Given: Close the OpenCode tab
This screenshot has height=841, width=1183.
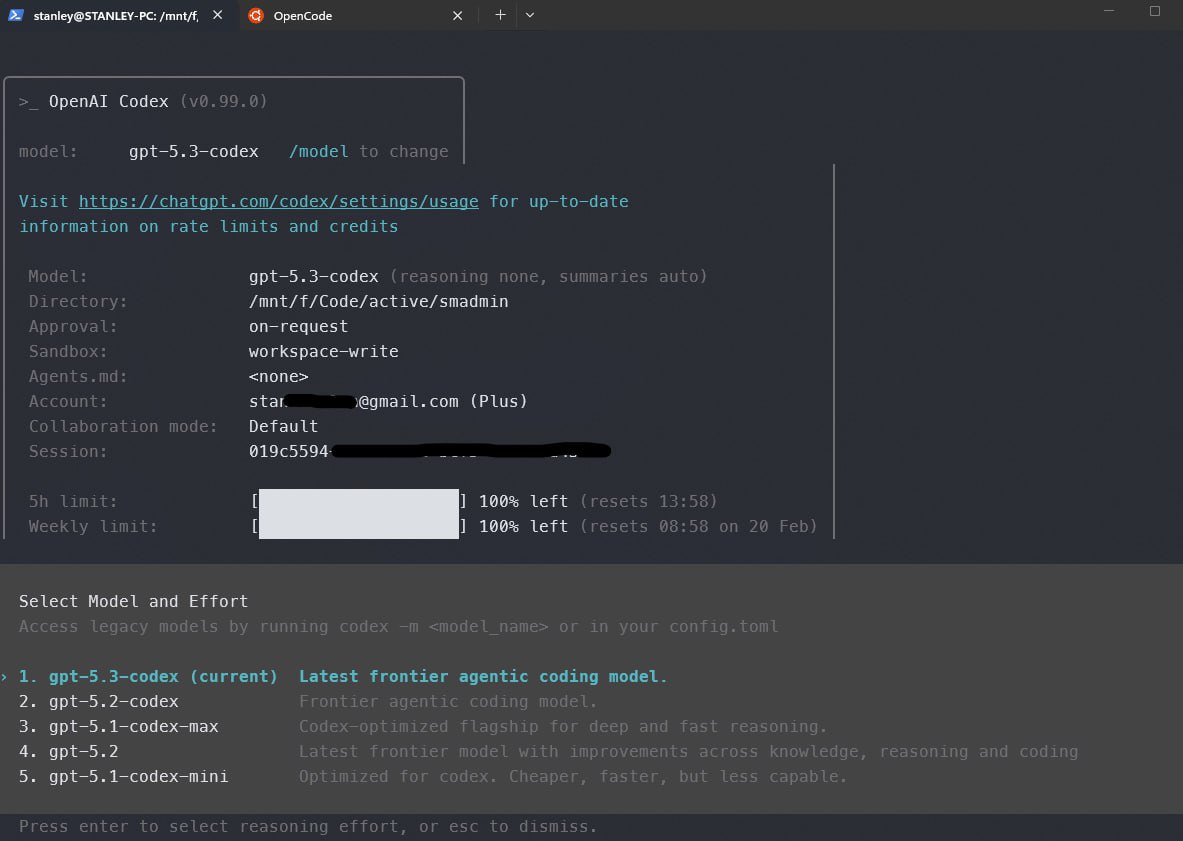Looking at the screenshot, I should point(458,16).
